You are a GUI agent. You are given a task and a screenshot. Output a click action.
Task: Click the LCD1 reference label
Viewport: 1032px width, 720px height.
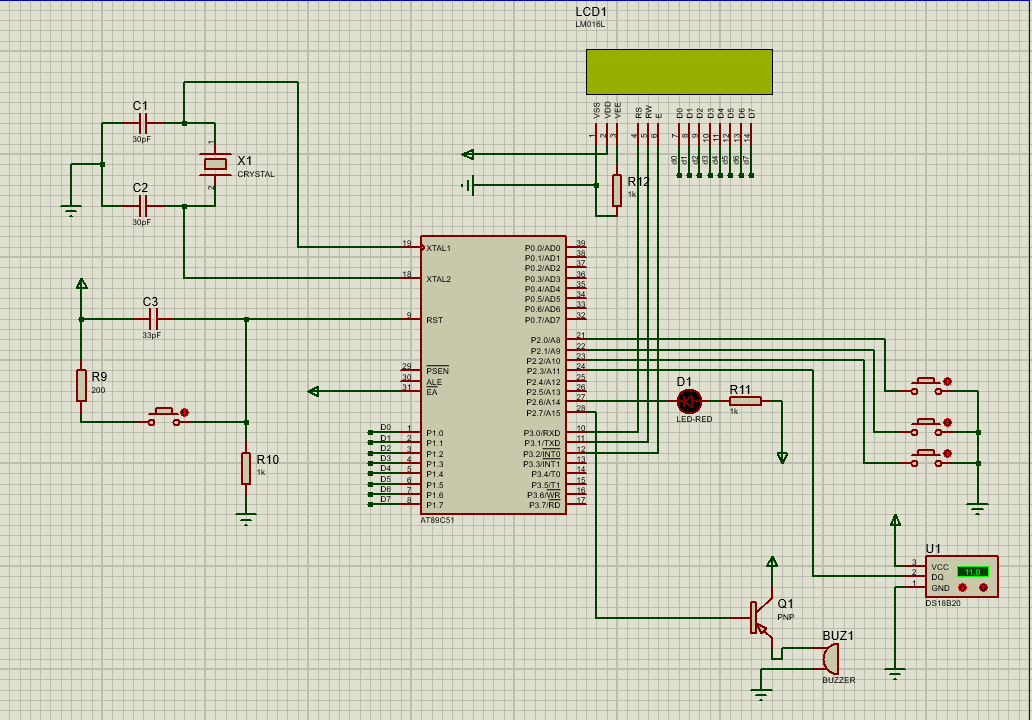pyautogui.click(x=591, y=12)
